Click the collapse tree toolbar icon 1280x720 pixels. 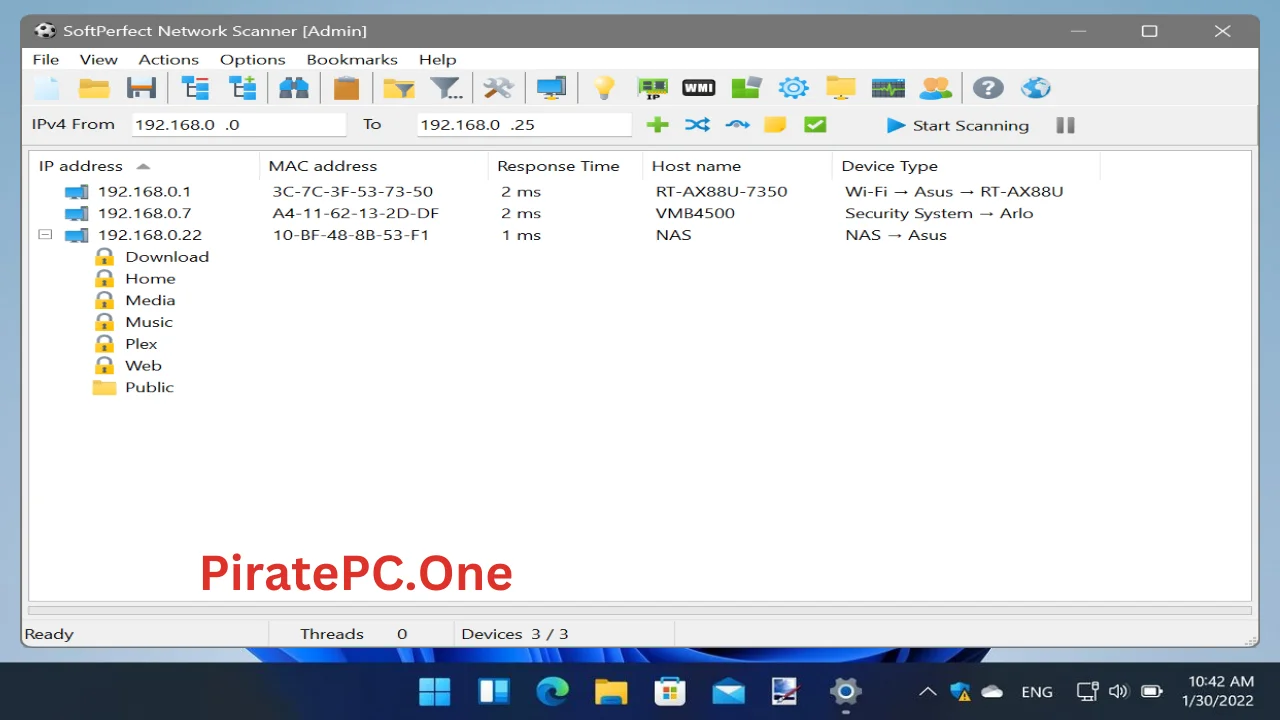point(195,88)
